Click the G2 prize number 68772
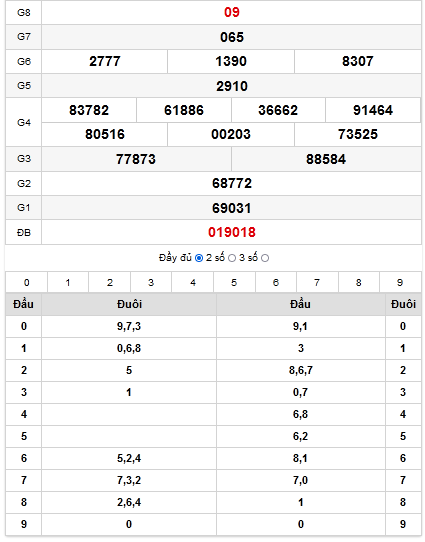 pos(232,184)
